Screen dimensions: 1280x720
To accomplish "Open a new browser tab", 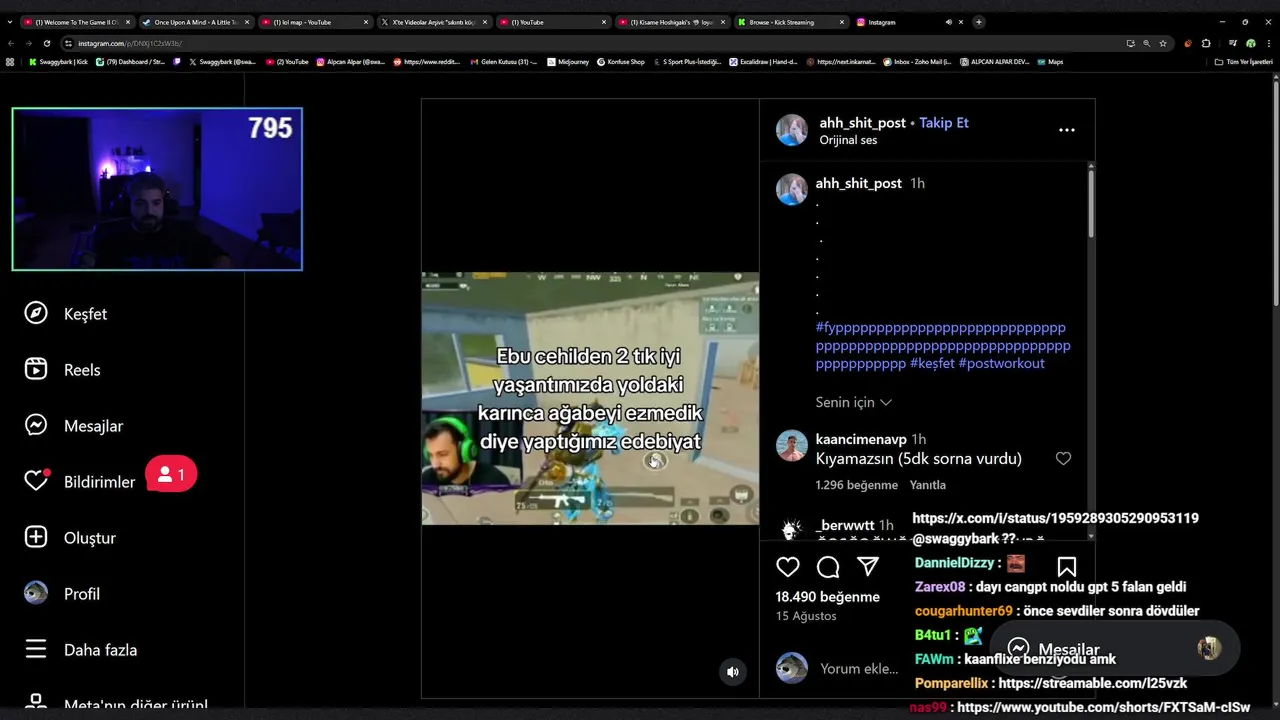I will coord(979,22).
